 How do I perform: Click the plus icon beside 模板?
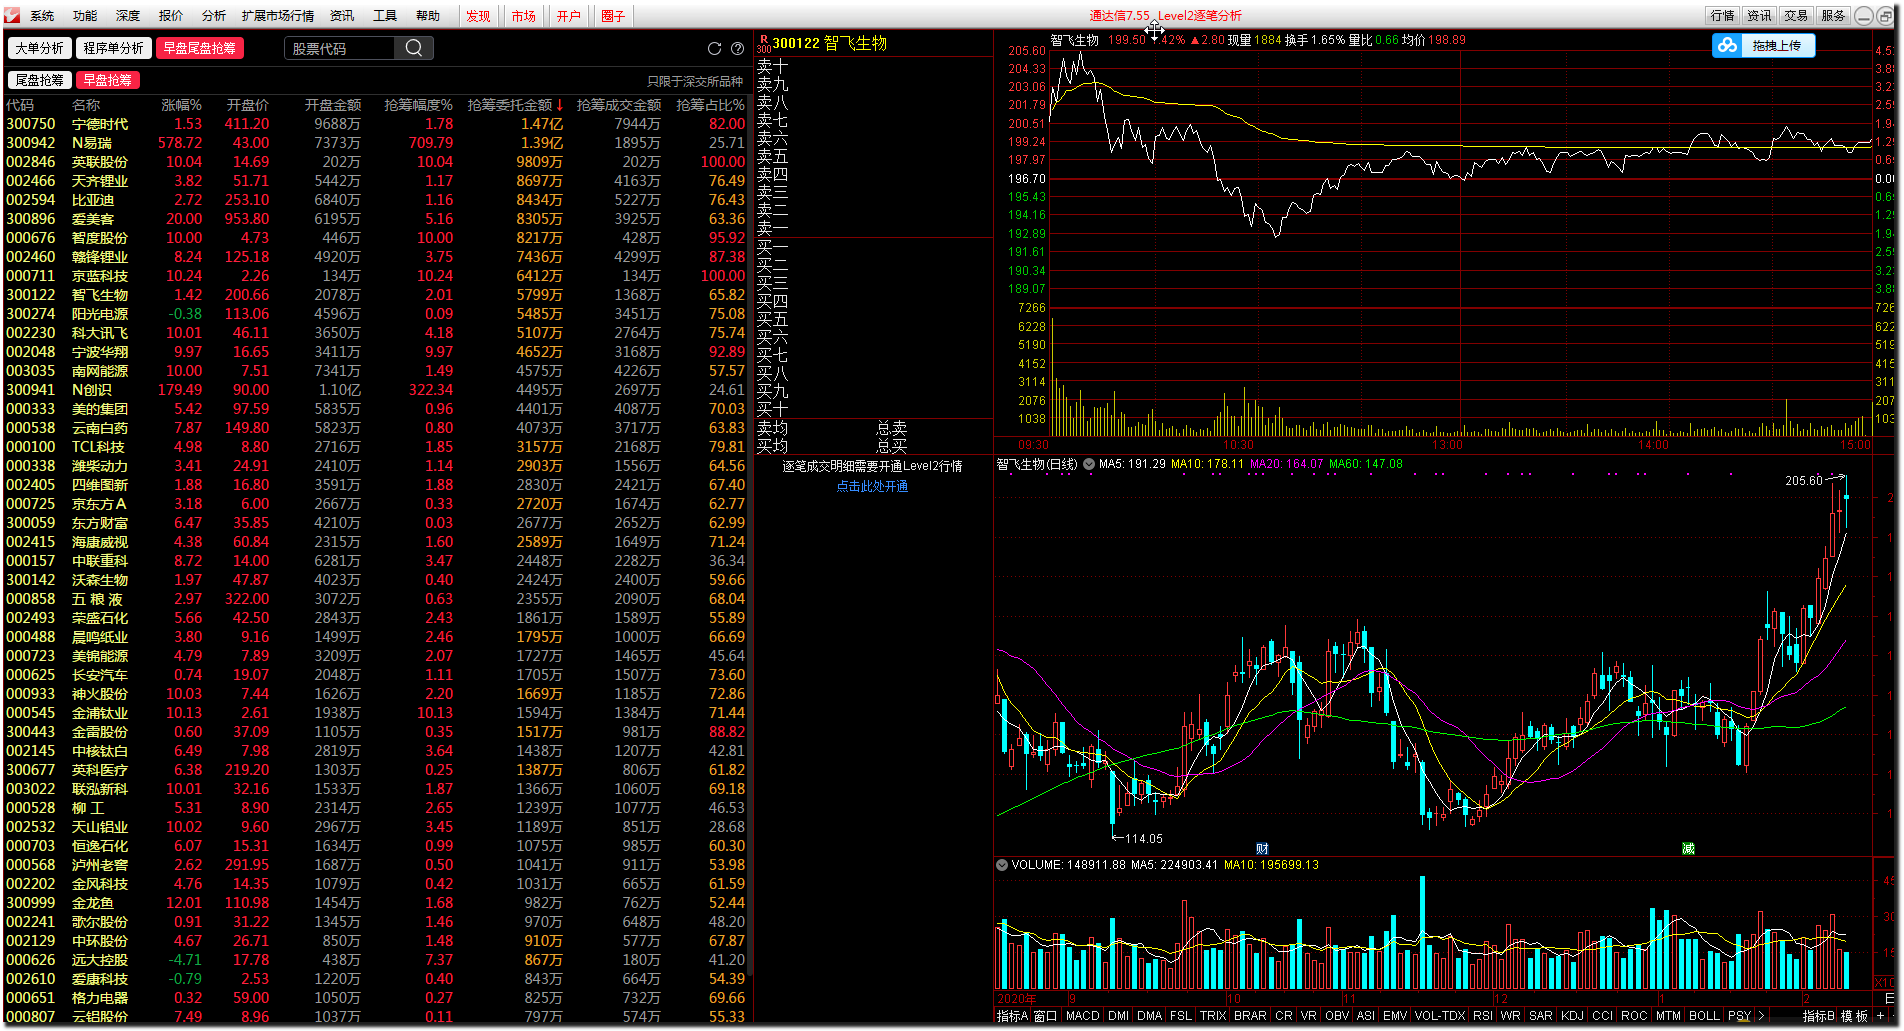[x=1880, y=1016]
